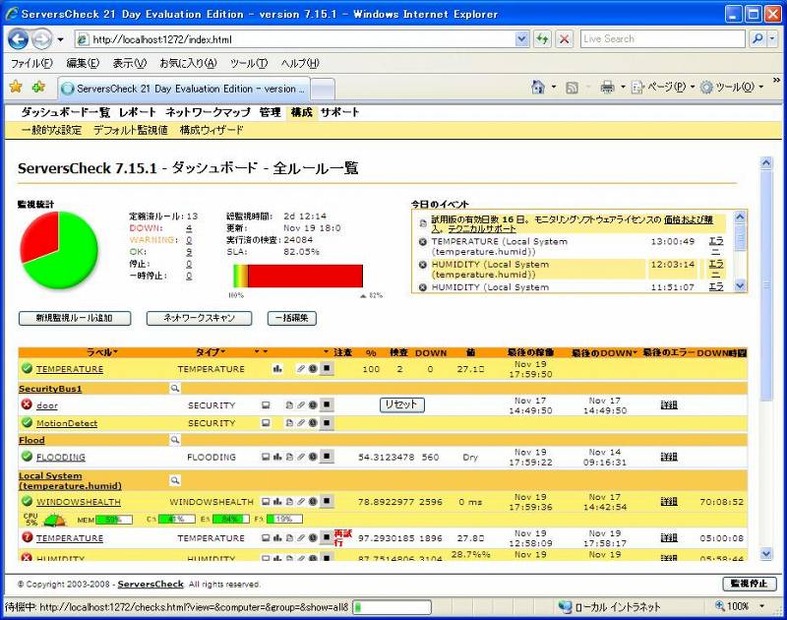Image resolution: width=787 pixels, height=620 pixels.
Task: Switch to the ネットワークマップ navigation tab
Action: 207,112
